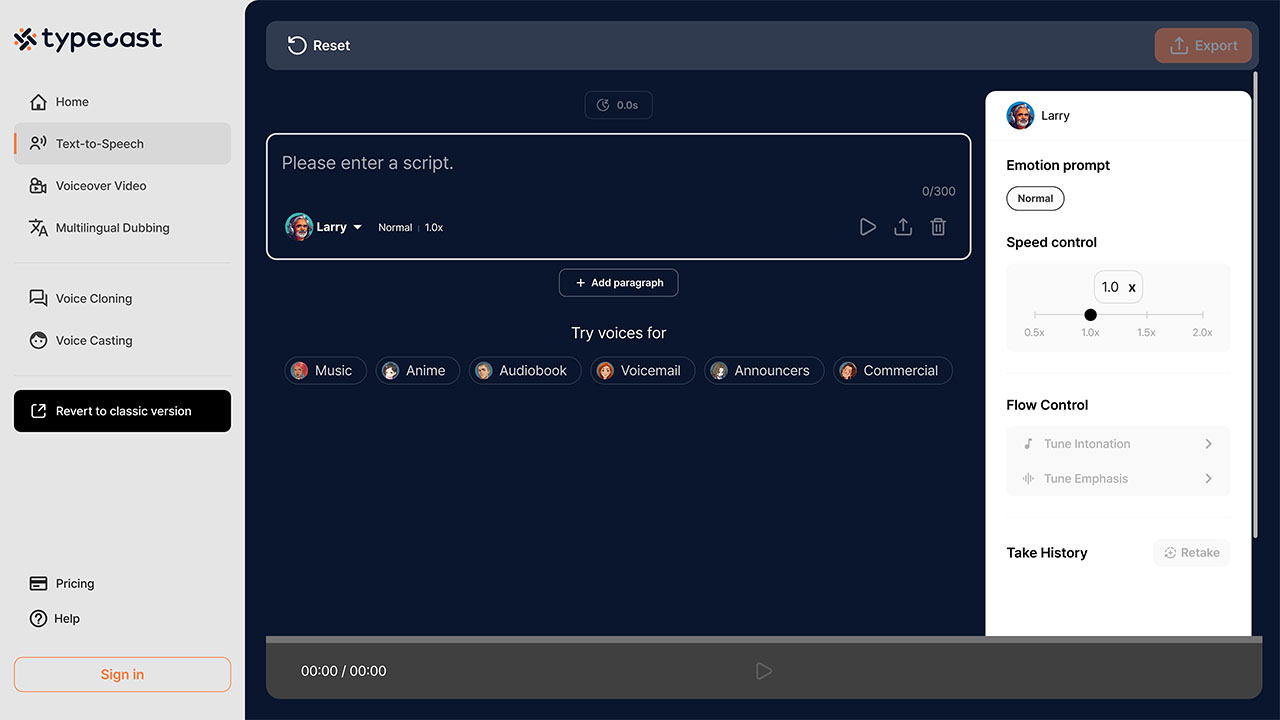This screenshot has width=1280, height=720.
Task: Click Add paragraph button
Action: coord(618,283)
